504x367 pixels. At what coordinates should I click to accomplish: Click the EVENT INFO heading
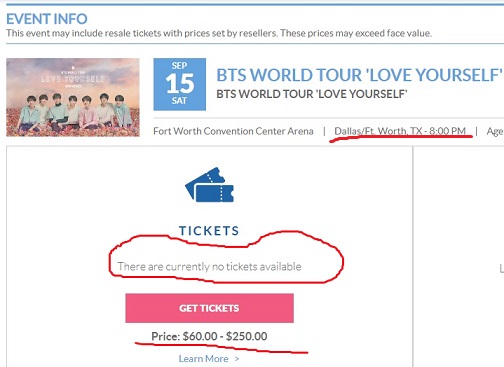[47, 19]
